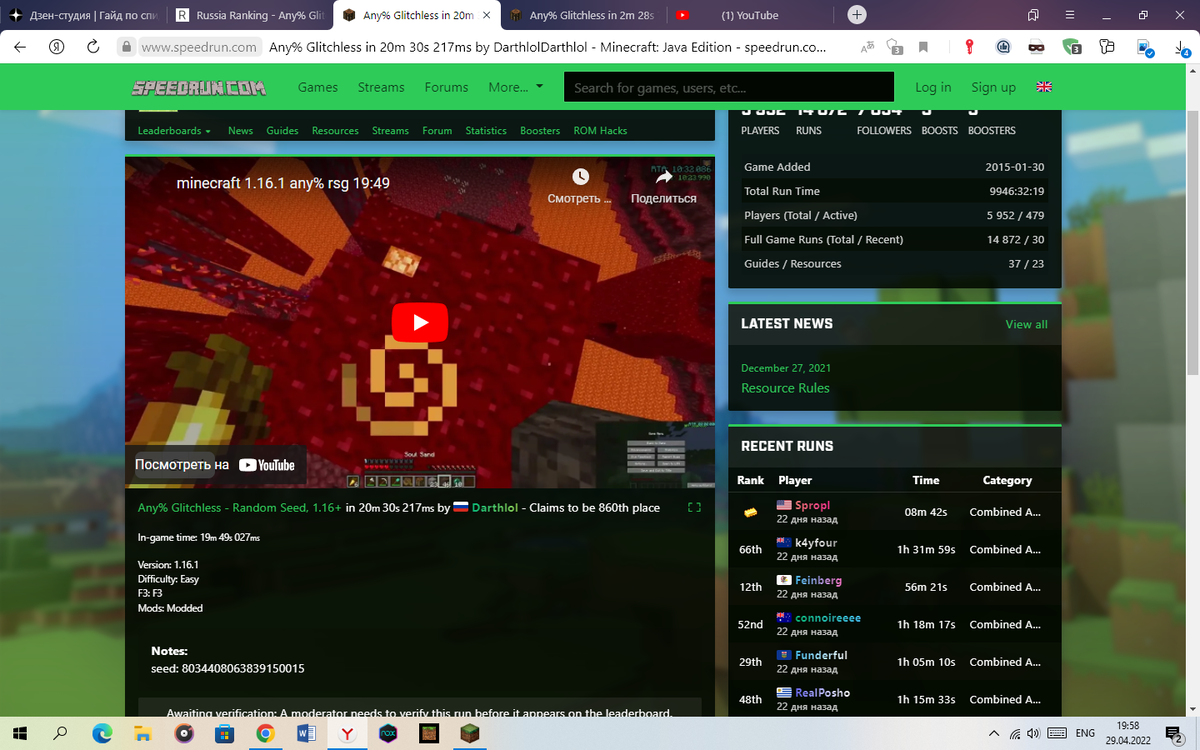1200x750 pixels.
Task: Play the embedded YouTube video
Action: pyautogui.click(x=419, y=322)
